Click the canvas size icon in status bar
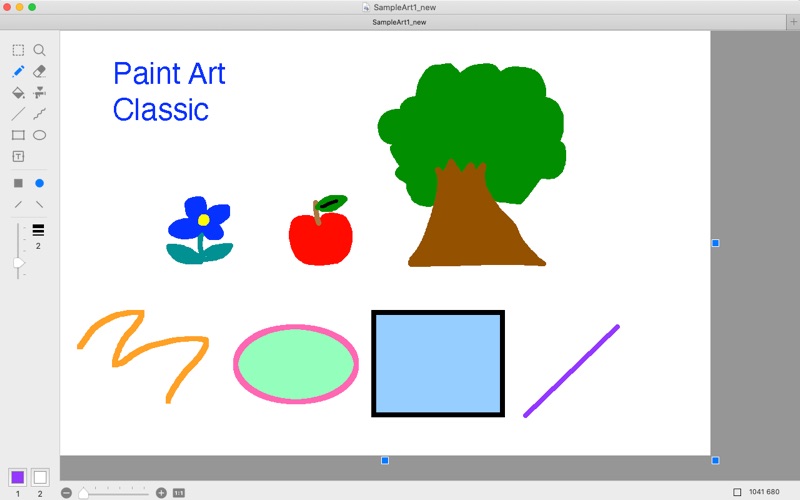The image size is (800, 500). [737, 492]
